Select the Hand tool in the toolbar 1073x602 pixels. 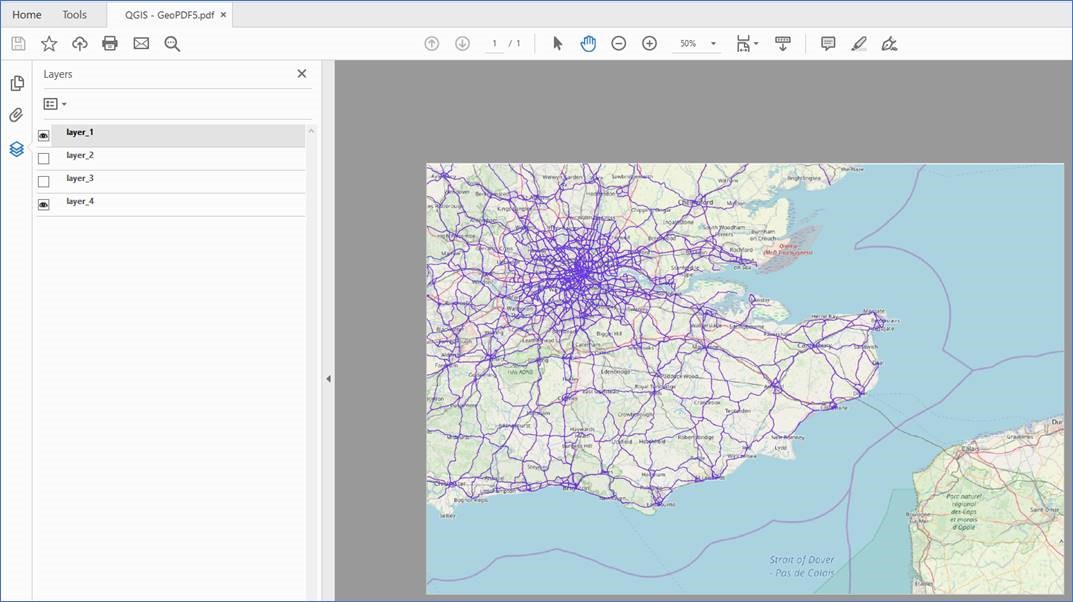click(588, 43)
